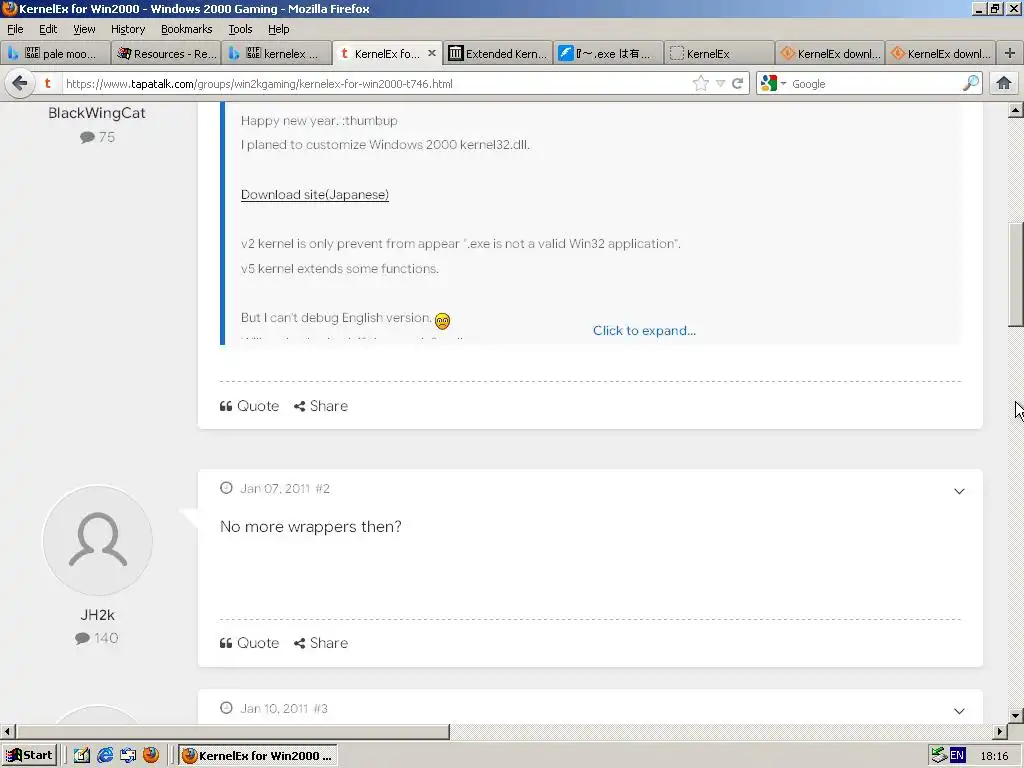Go back with the back arrow button
The height and width of the screenshot is (768, 1024).
[x=20, y=83]
